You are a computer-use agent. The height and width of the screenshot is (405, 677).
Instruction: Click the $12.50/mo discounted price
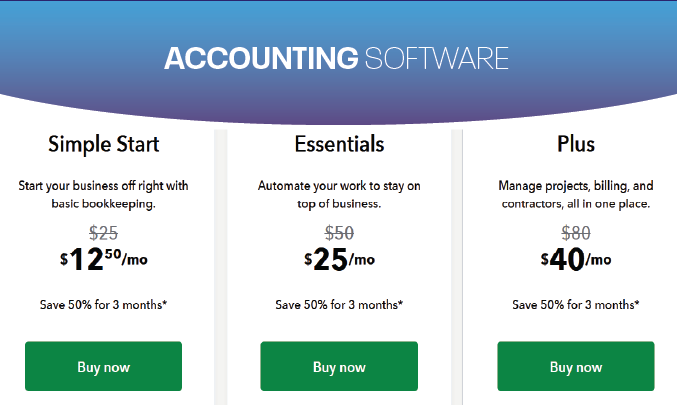[104, 259]
